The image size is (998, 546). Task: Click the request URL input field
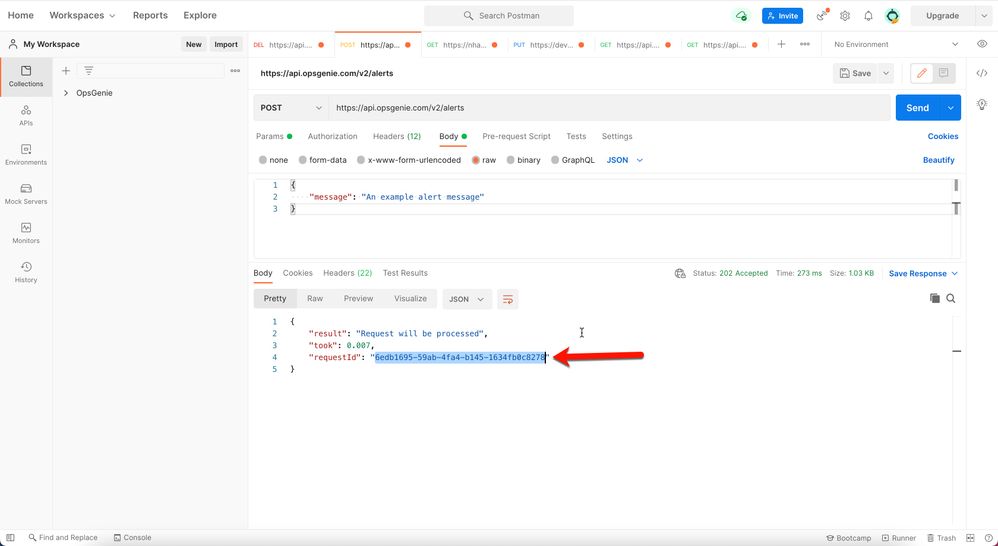[609, 108]
